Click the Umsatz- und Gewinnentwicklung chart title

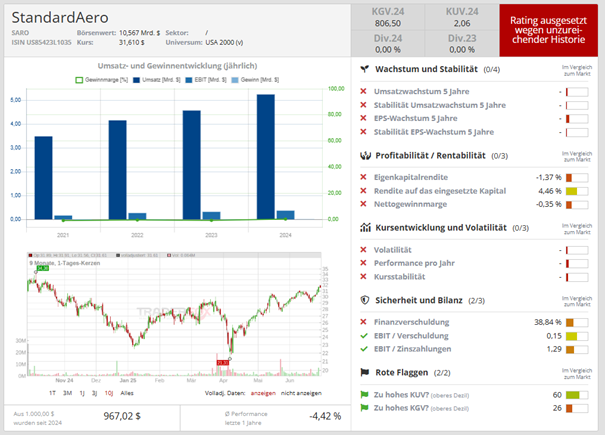tap(177, 66)
